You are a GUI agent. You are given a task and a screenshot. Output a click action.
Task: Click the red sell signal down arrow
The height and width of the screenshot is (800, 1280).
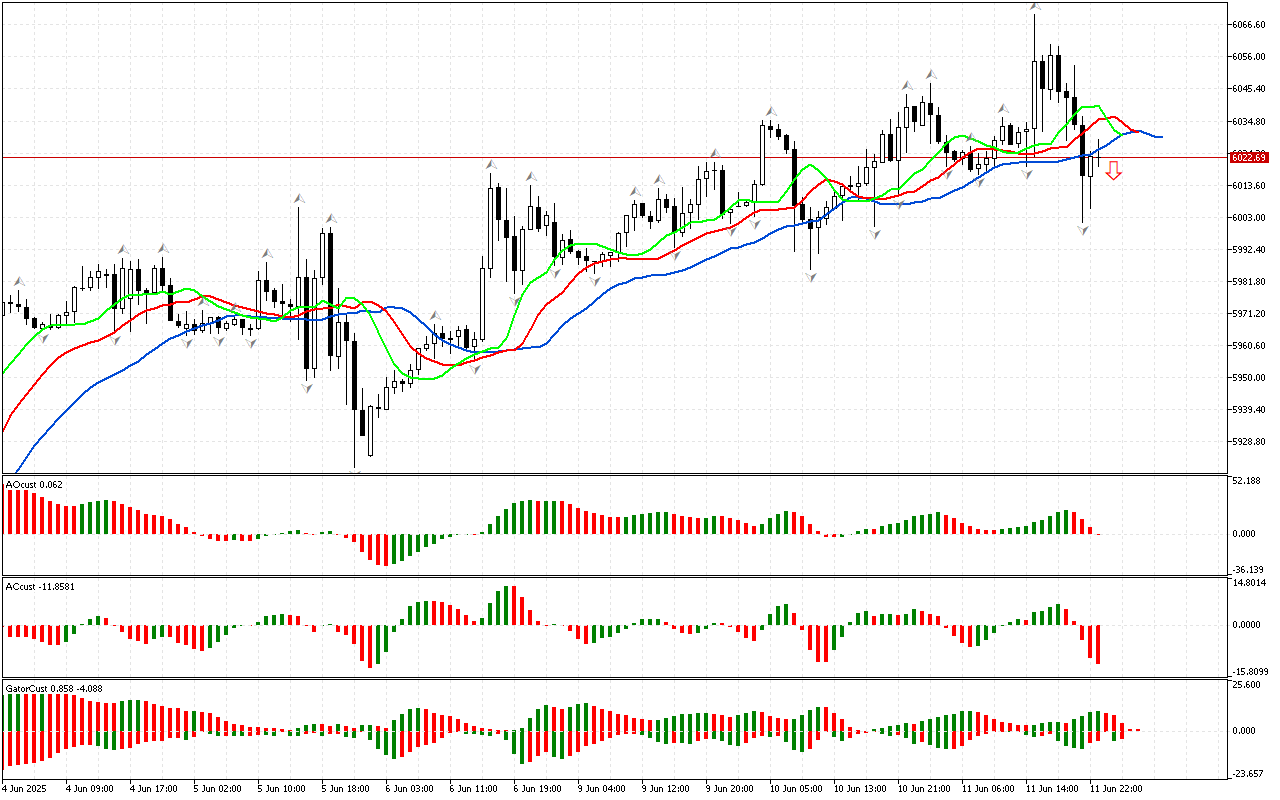click(x=1113, y=171)
